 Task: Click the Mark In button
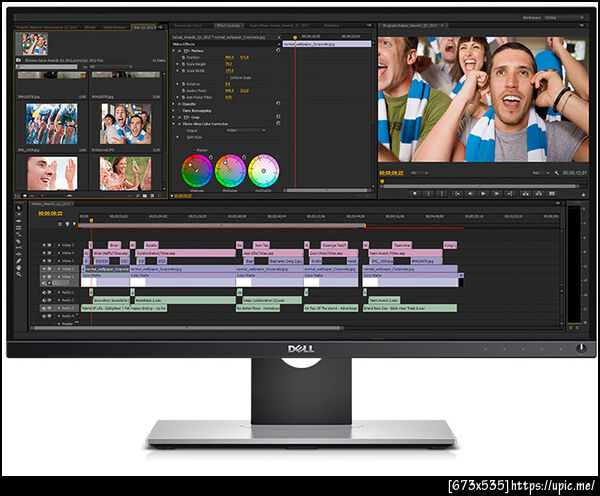[x=428, y=194]
